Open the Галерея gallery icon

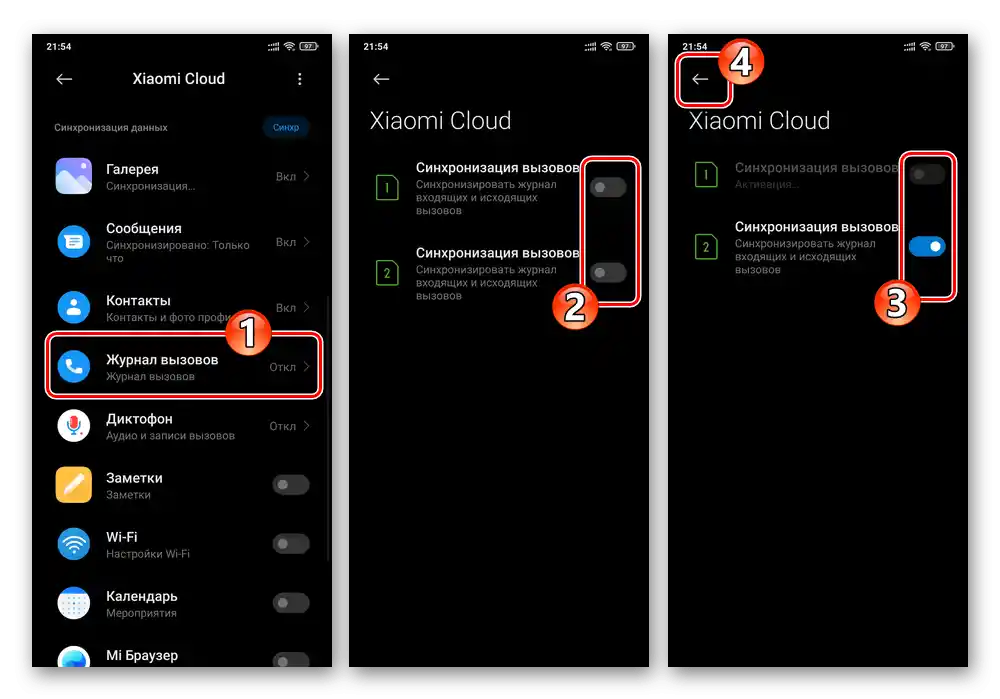pos(73,175)
